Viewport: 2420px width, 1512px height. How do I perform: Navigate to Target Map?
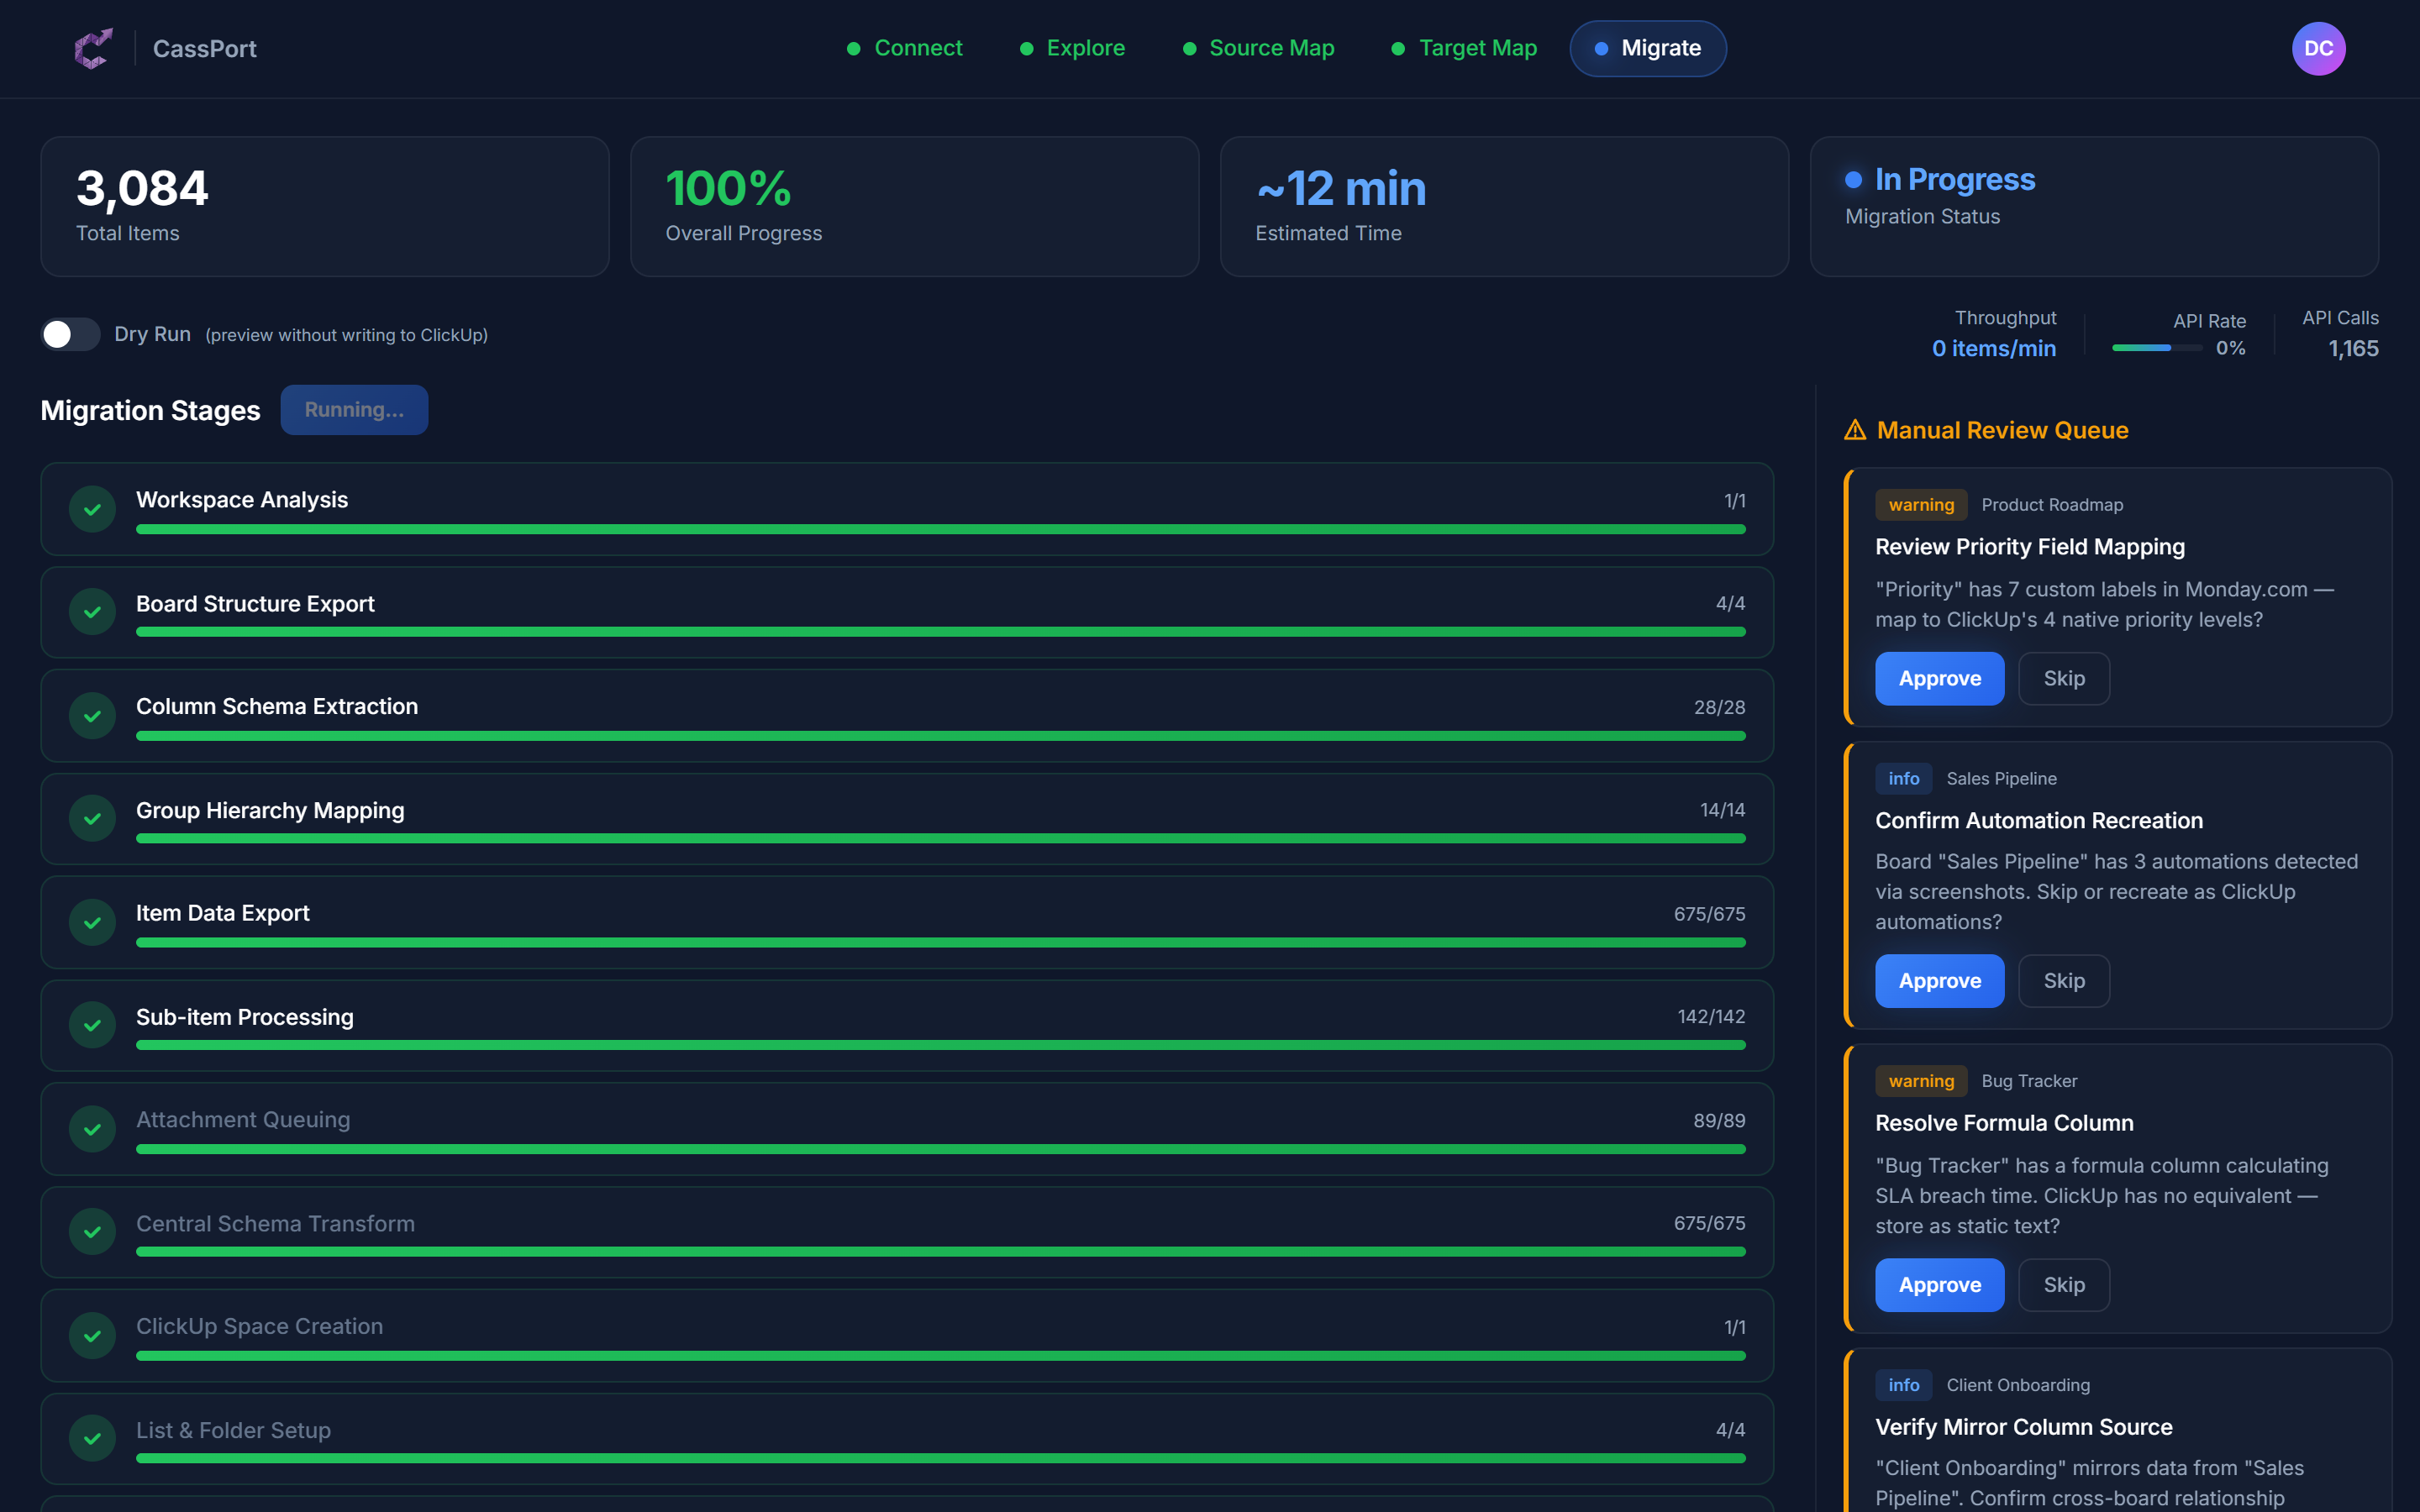[x=1477, y=48]
